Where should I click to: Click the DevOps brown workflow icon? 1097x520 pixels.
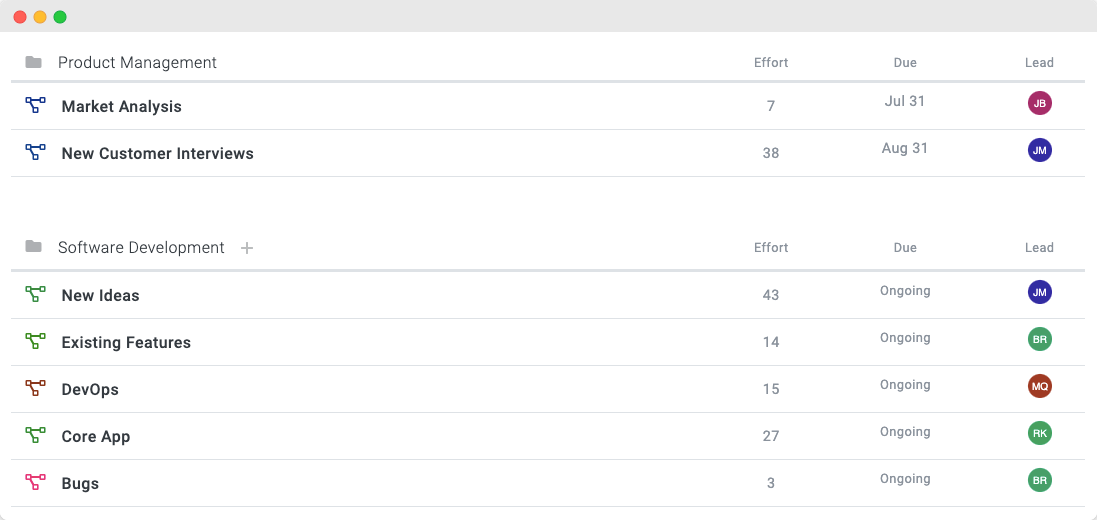coord(35,388)
